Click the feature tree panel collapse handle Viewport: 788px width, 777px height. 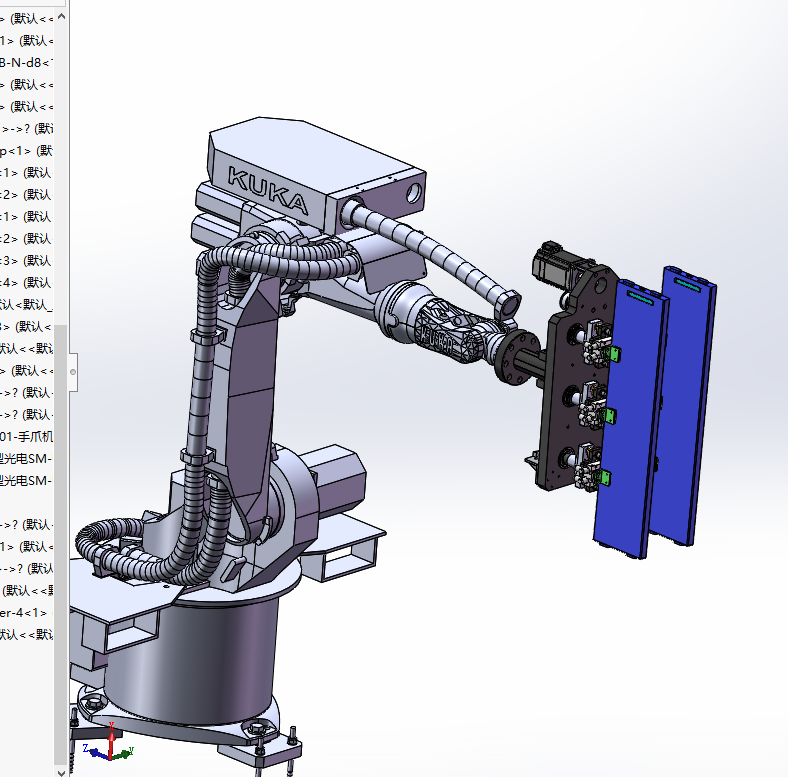(73, 372)
